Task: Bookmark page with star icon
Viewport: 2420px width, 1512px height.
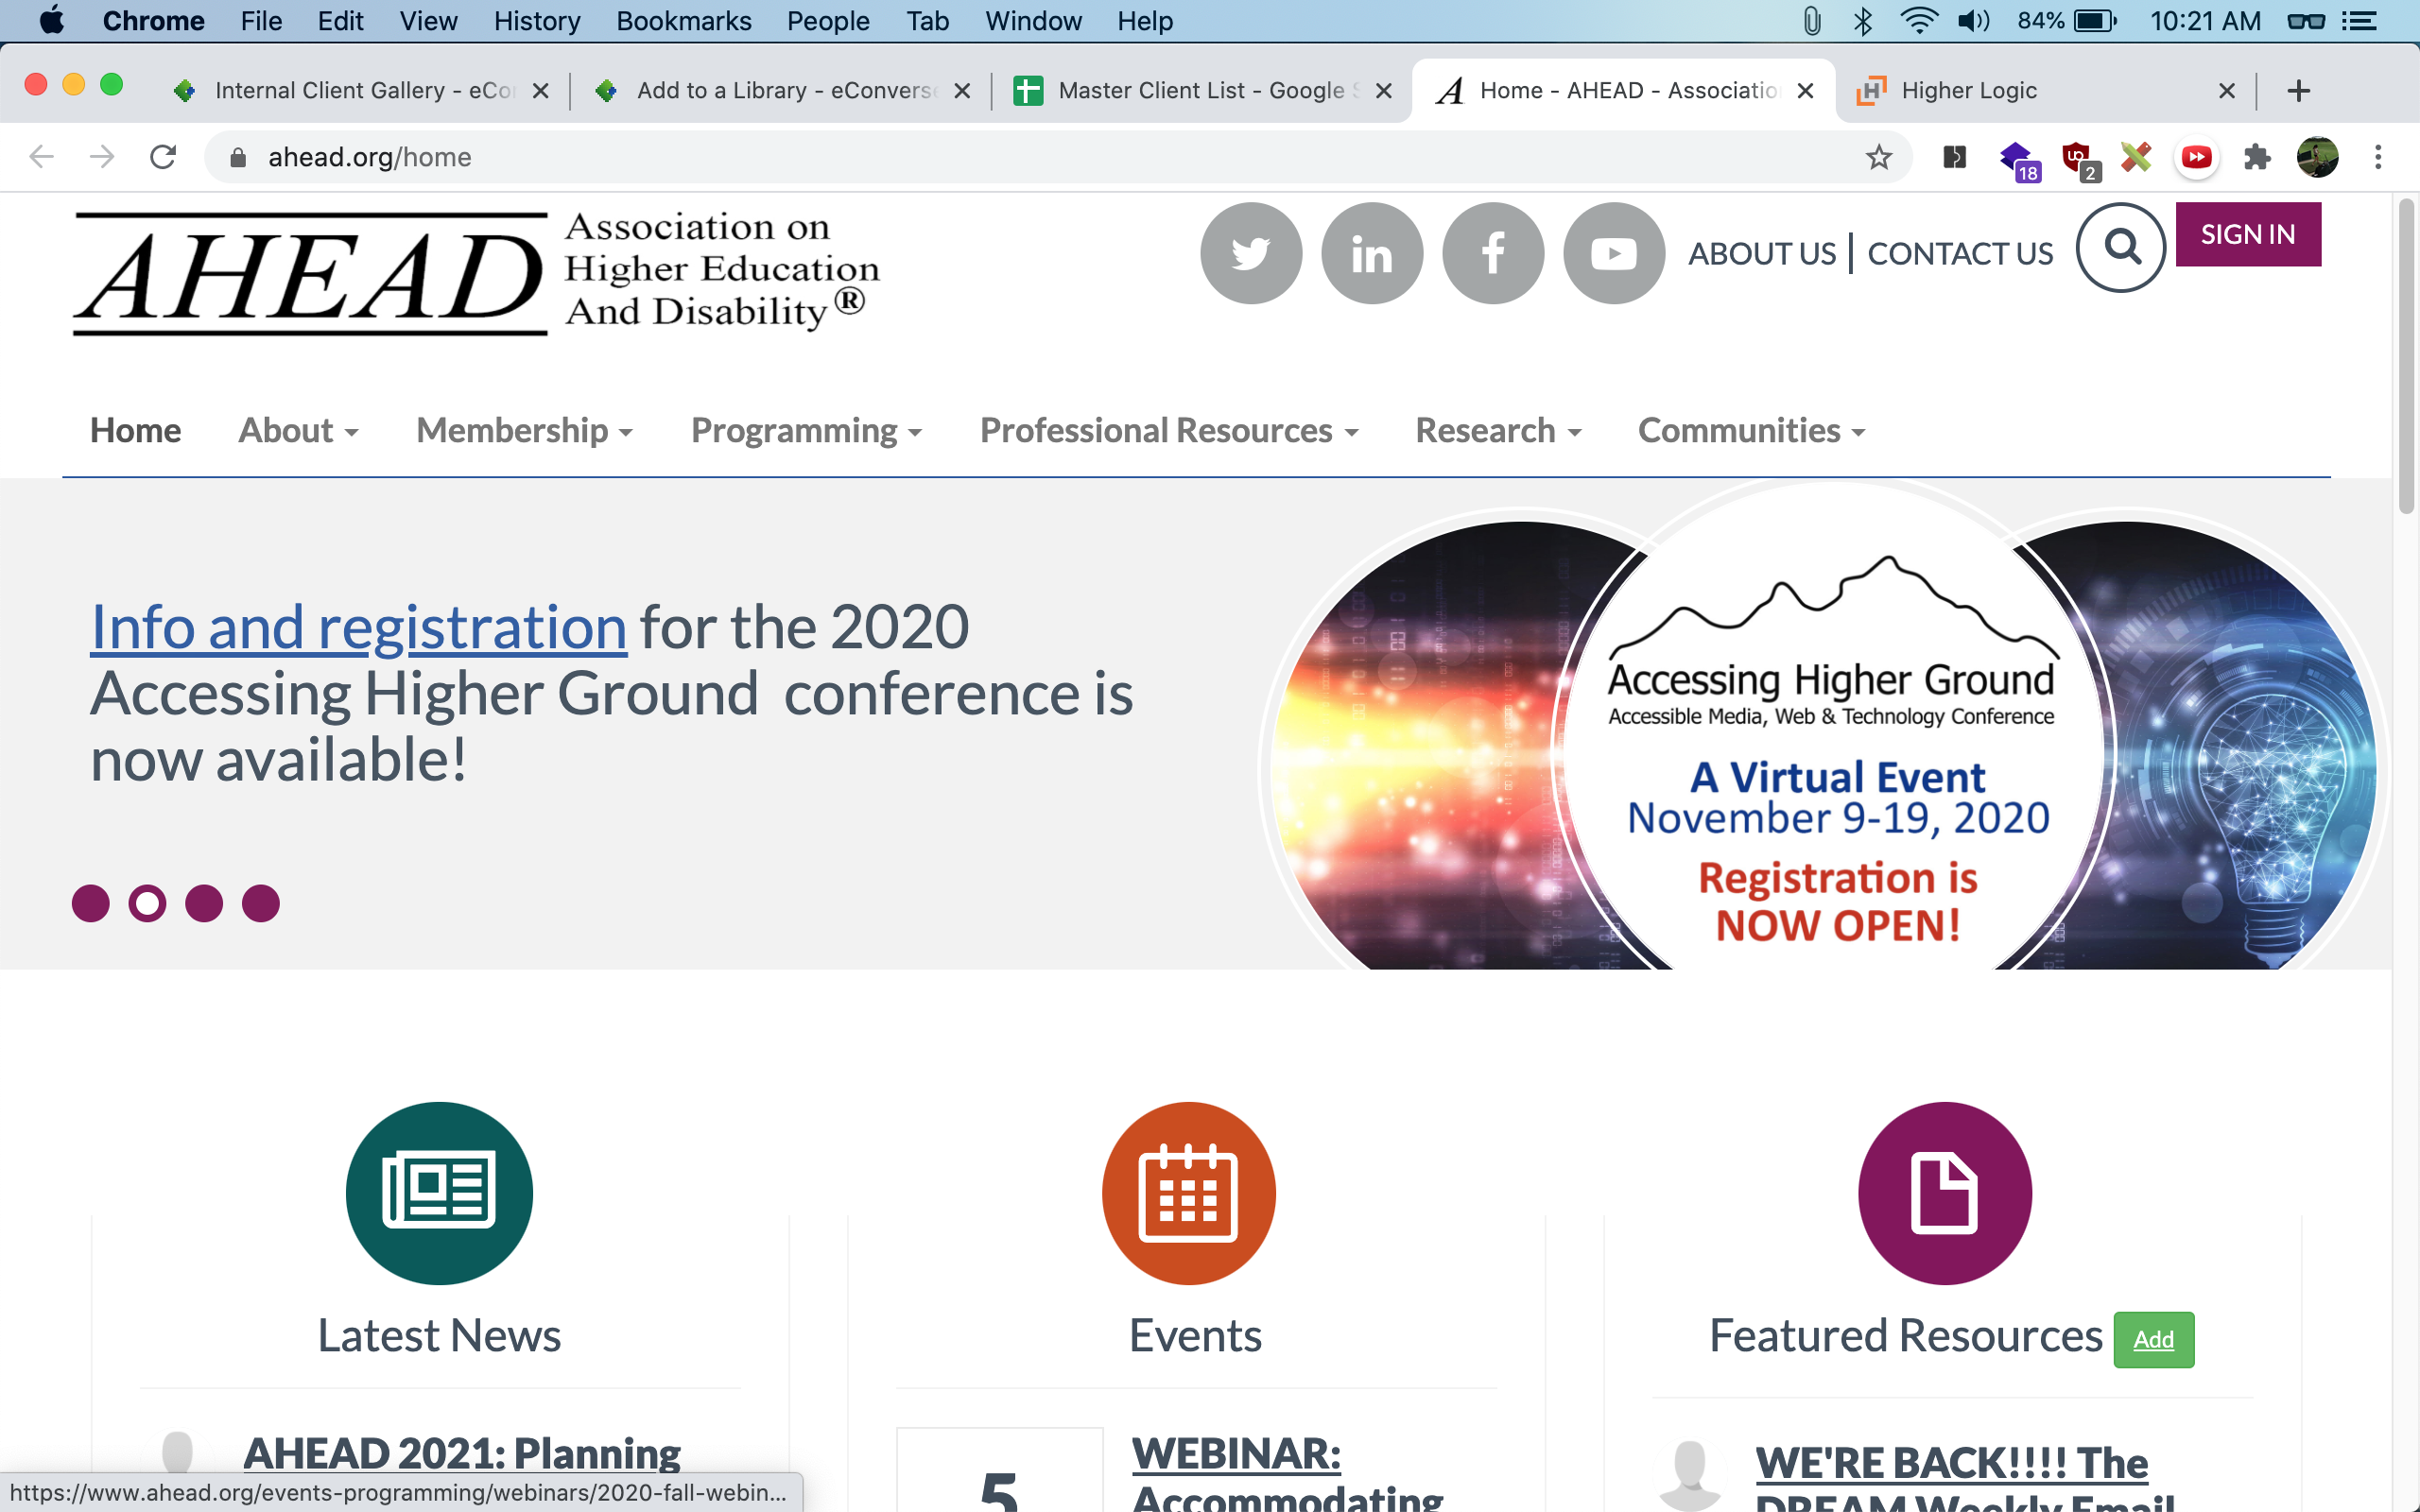Action: click(1878, 157)
